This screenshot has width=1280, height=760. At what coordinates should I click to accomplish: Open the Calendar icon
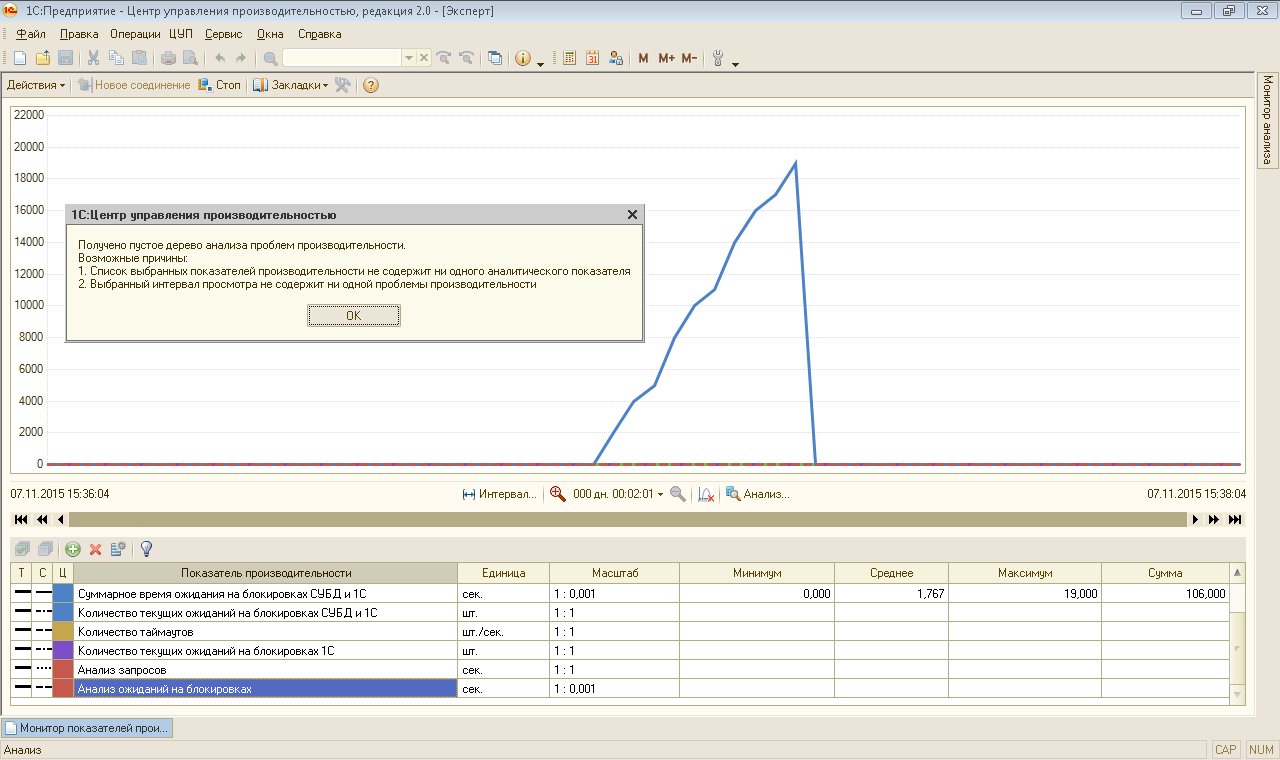(x=593, y=58)
